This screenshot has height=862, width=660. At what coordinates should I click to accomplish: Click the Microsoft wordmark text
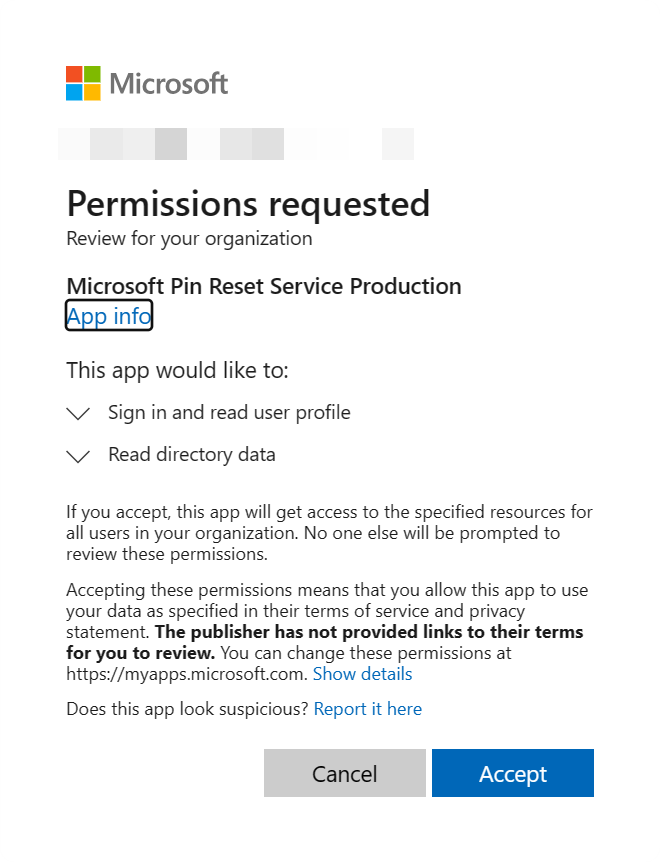[x=169, y=83]
